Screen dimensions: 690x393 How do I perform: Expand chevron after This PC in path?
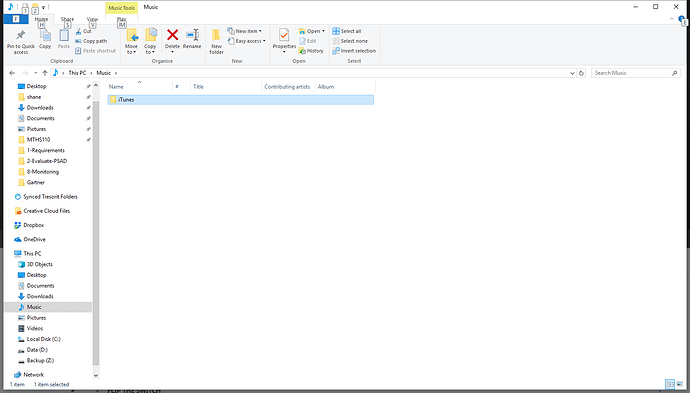coord(92,73)
